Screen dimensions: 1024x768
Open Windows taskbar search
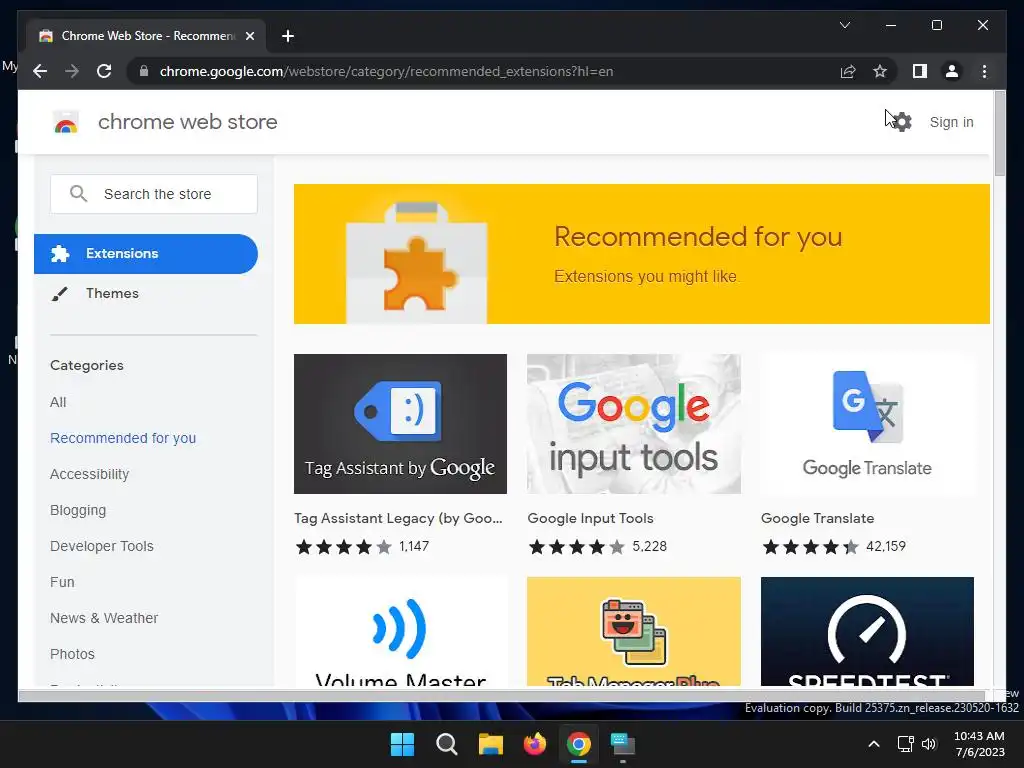447,744
